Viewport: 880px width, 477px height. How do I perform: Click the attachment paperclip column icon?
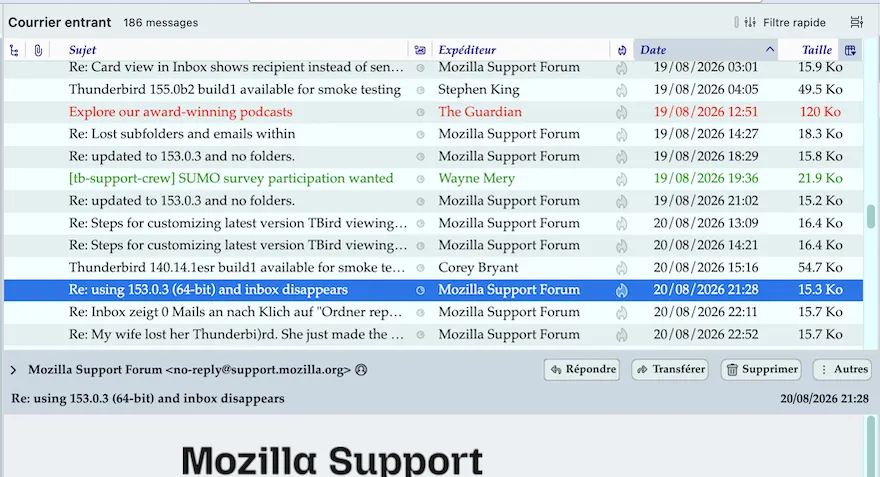point(38,51)
